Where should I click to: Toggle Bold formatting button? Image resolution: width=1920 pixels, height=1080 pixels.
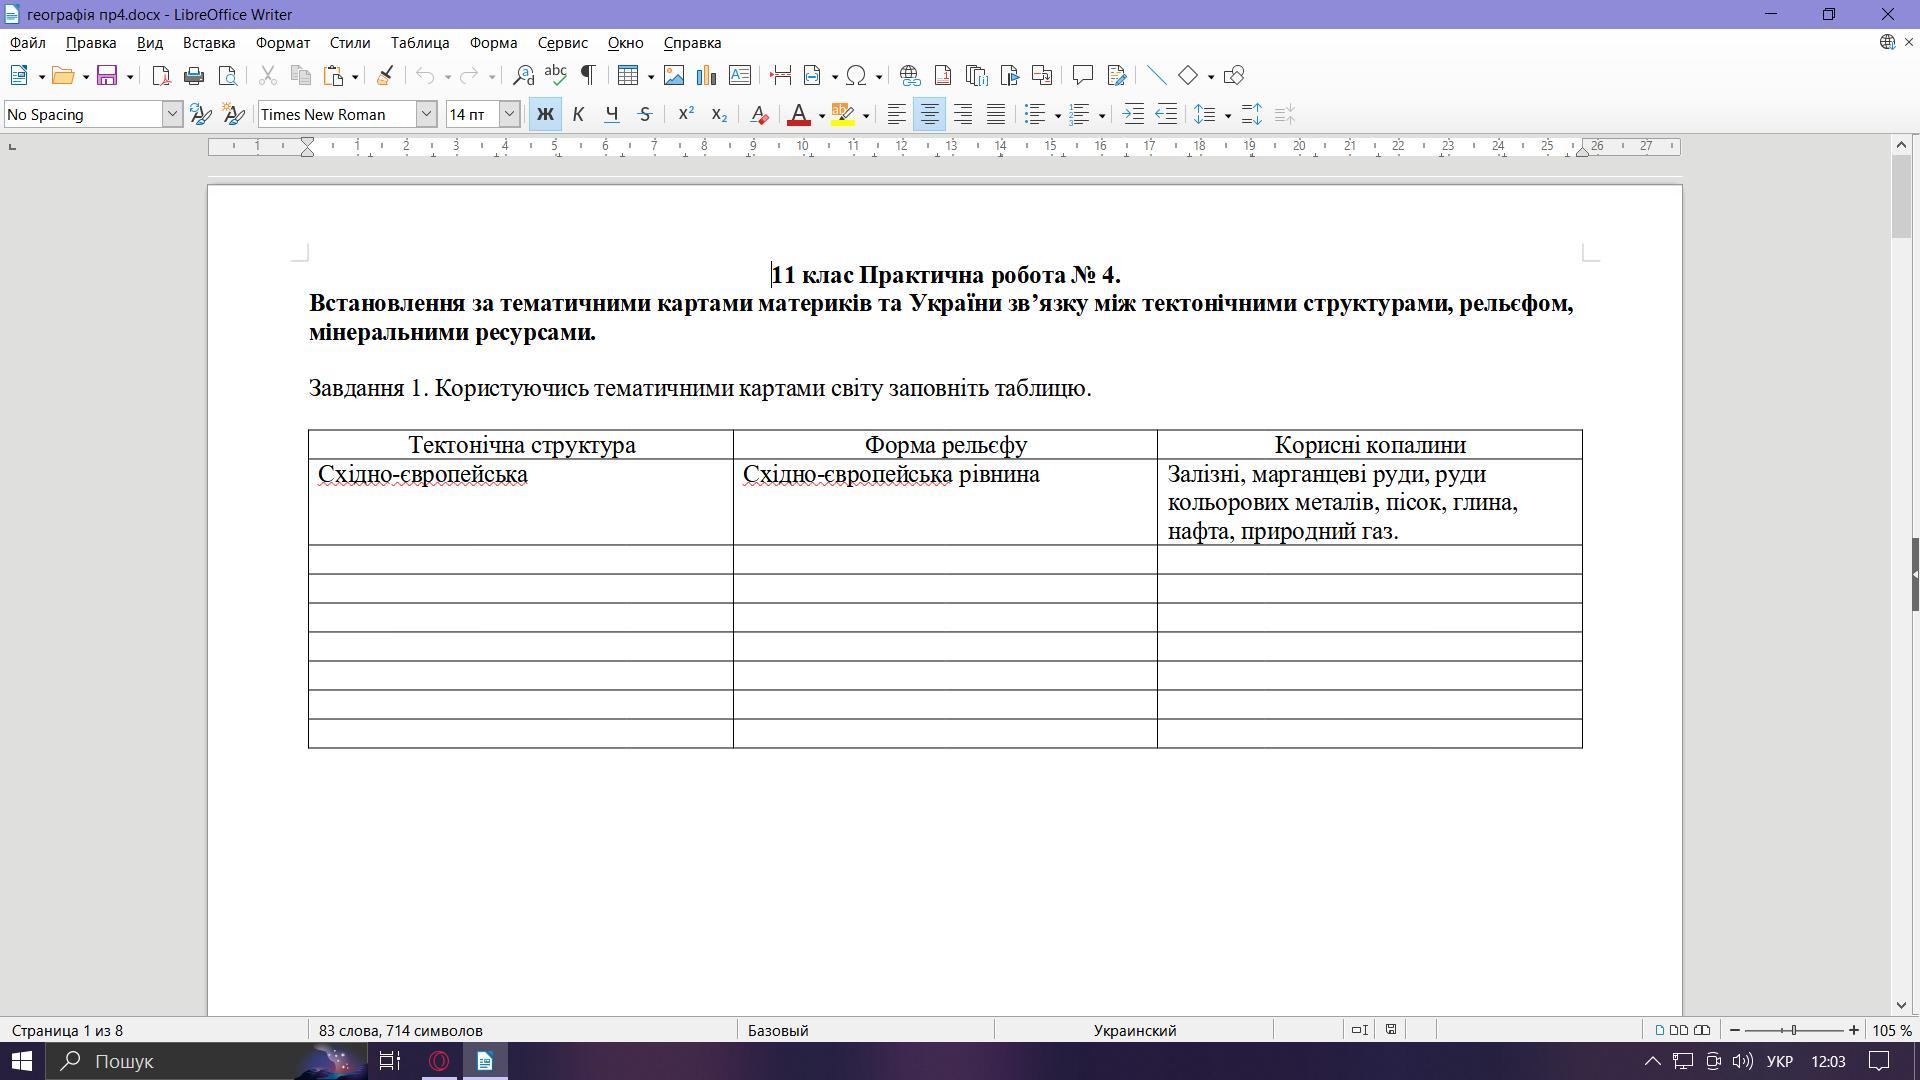pyautogui.click(x=545, y=115)
